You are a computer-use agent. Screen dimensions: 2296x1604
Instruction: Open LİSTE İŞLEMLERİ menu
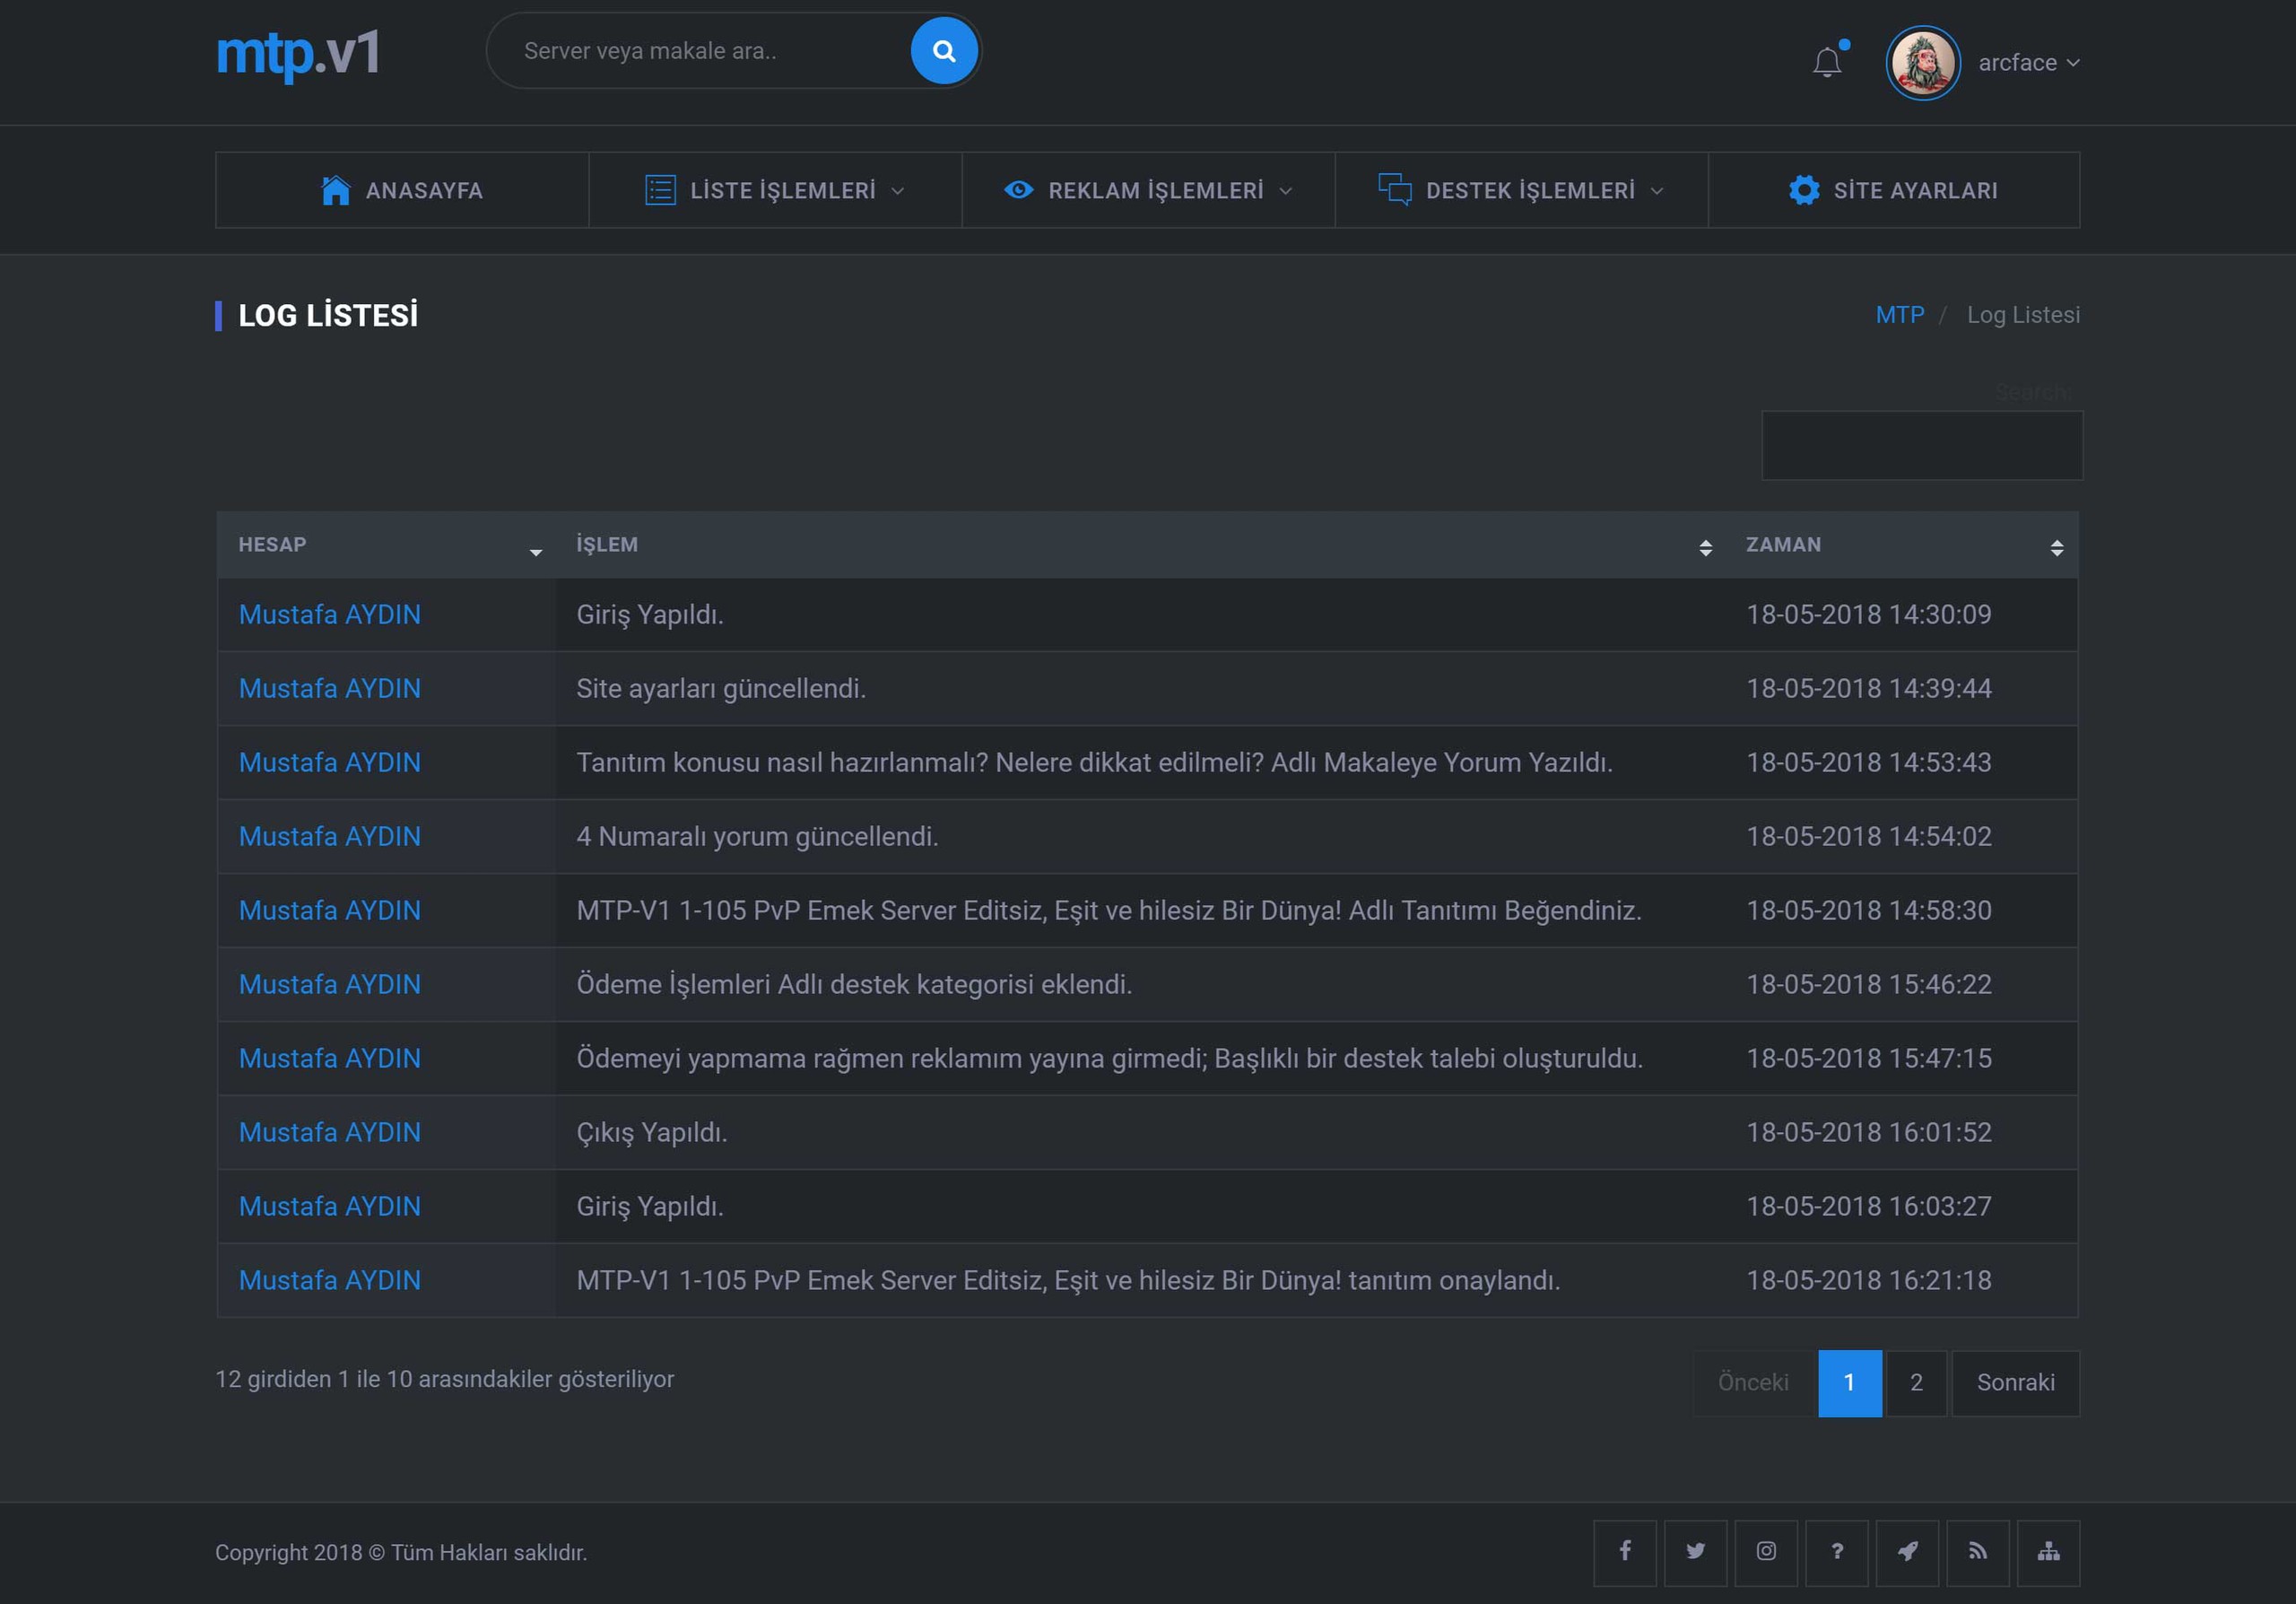point(775,190)
